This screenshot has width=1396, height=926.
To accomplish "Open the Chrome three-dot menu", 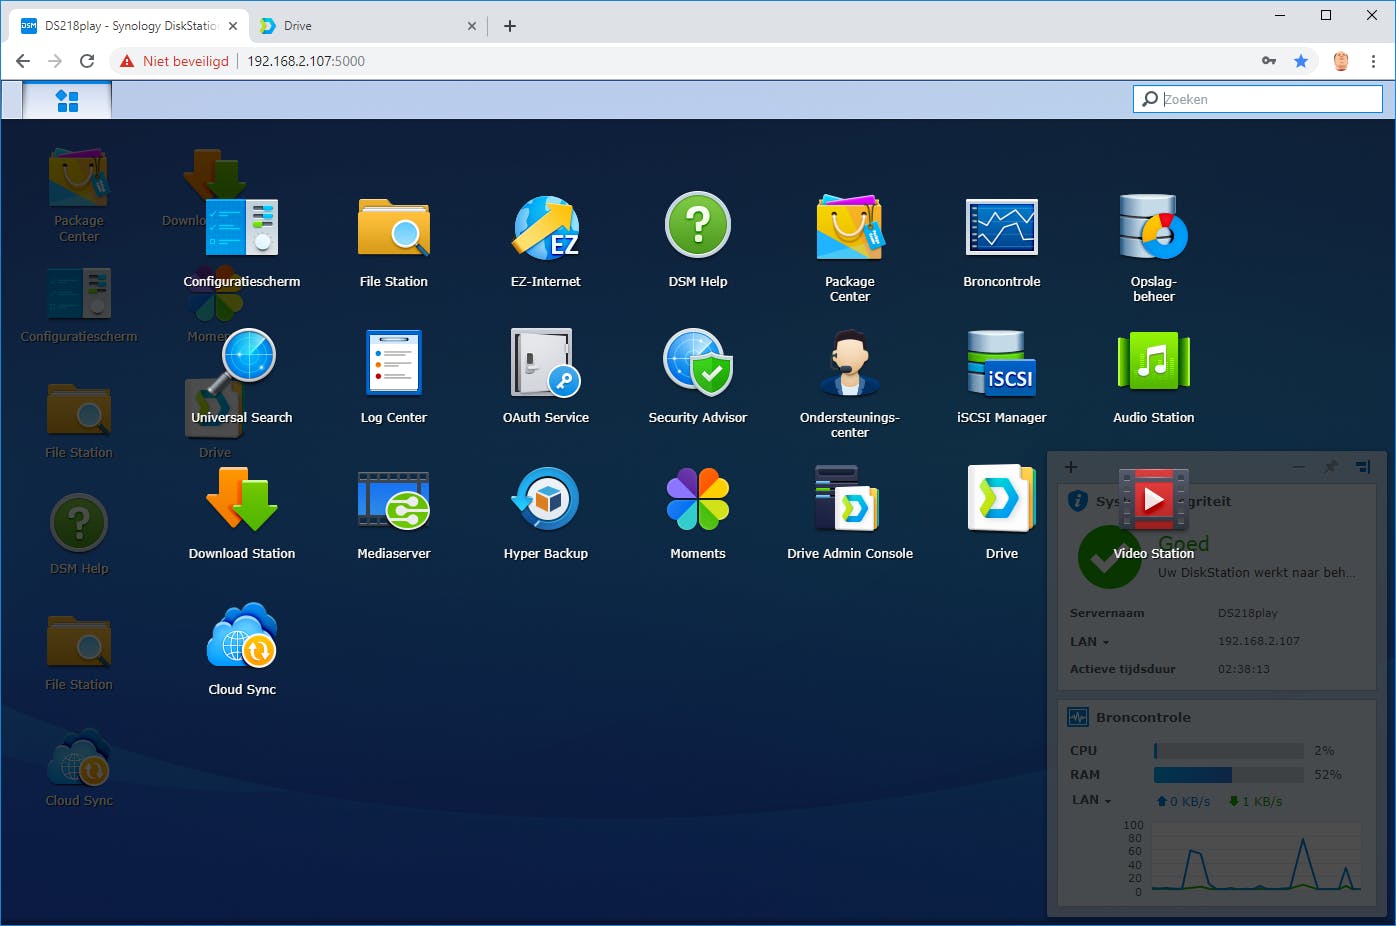I will click(1374, 61).
